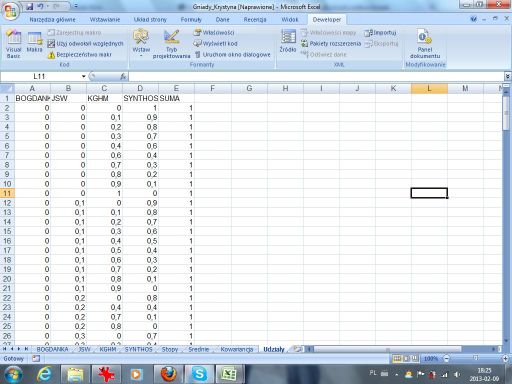Open Panel dokumentu

click(425, 44)
